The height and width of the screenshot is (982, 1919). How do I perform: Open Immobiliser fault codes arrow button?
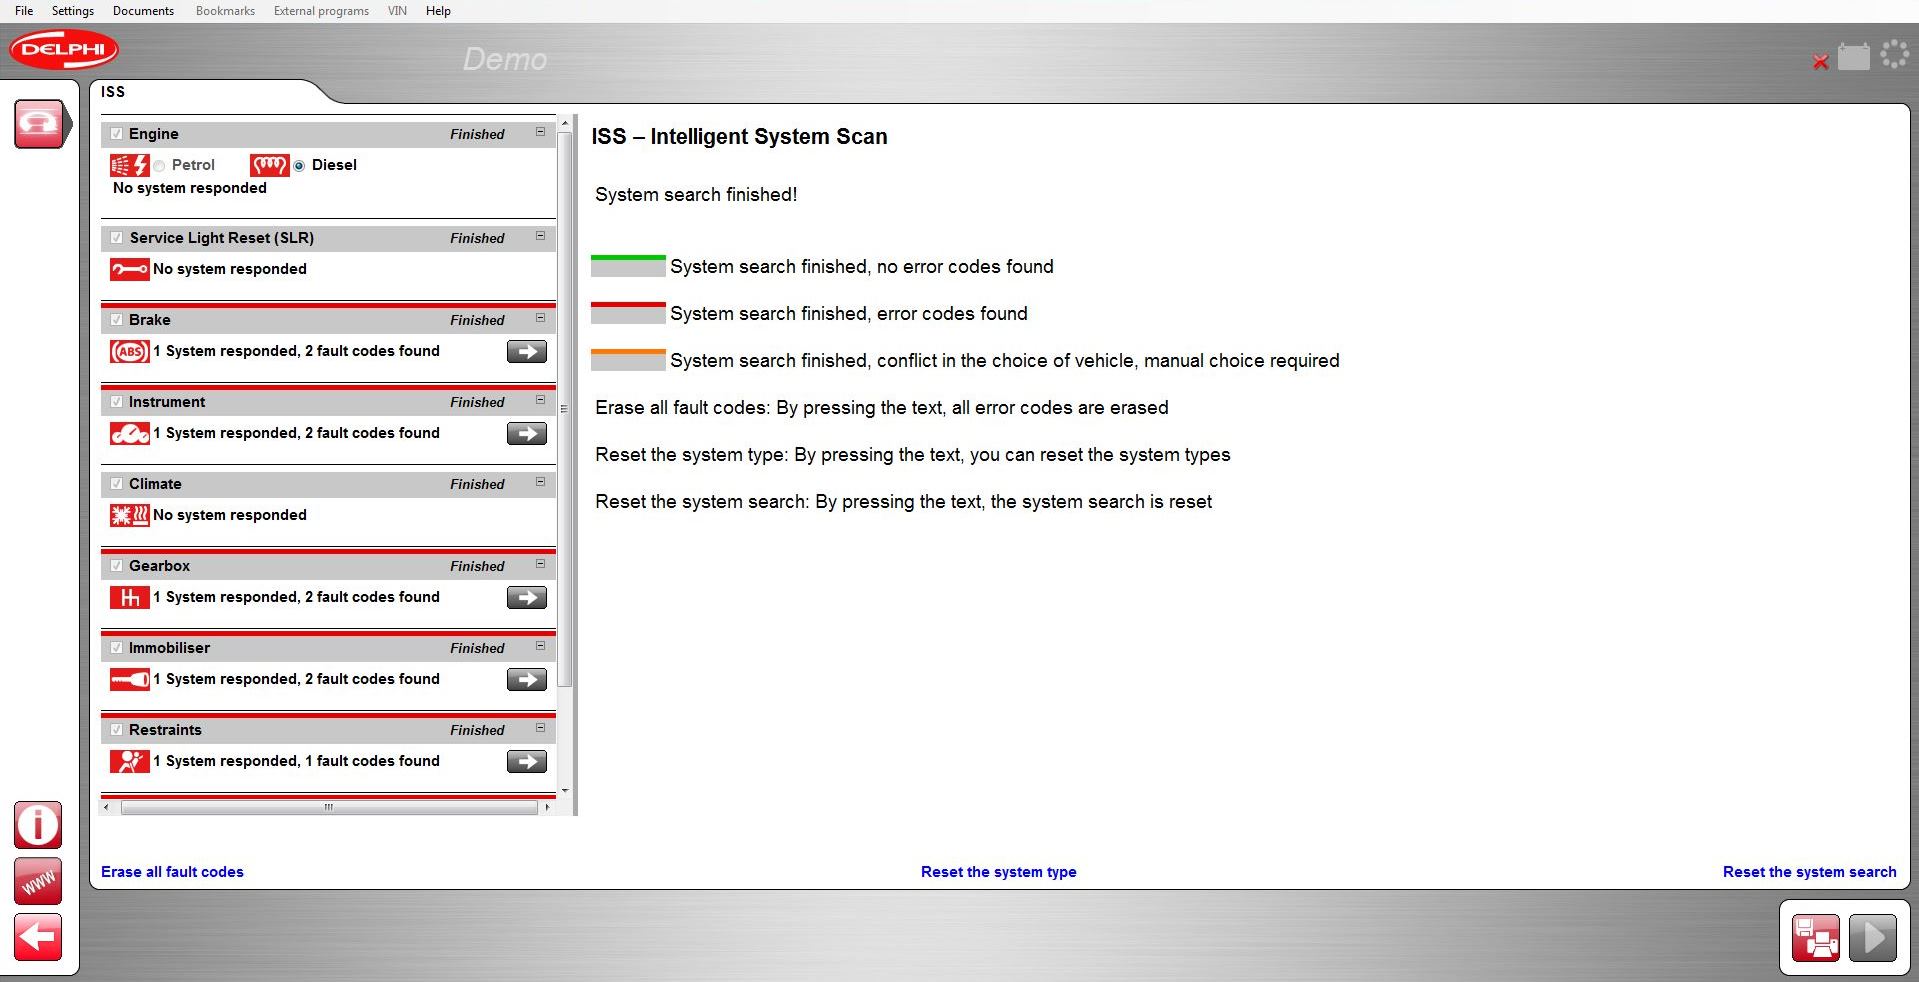coord(526,680)
